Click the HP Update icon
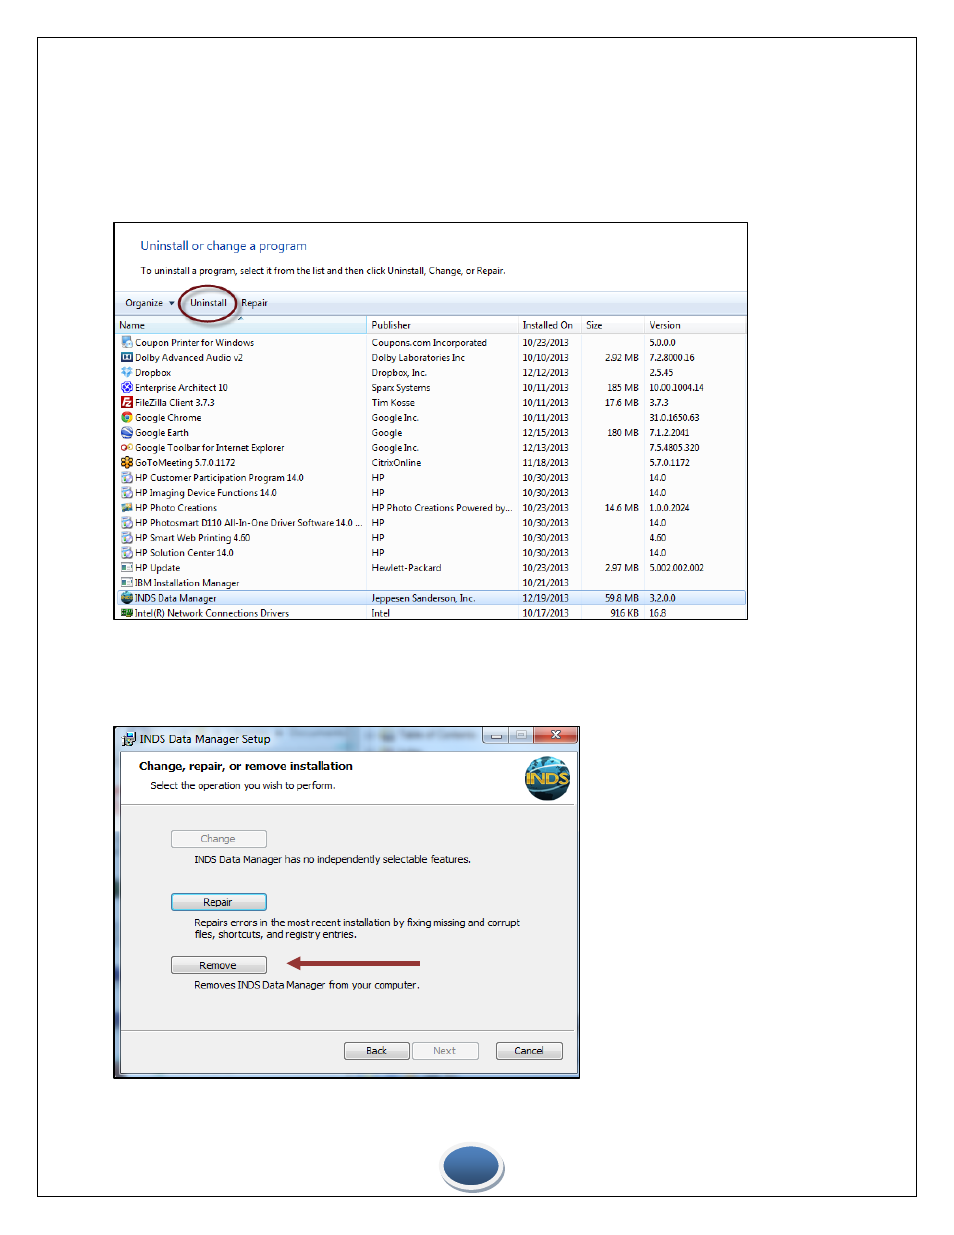Screen dimensions: 954x1235 click(x=127, y=567)
